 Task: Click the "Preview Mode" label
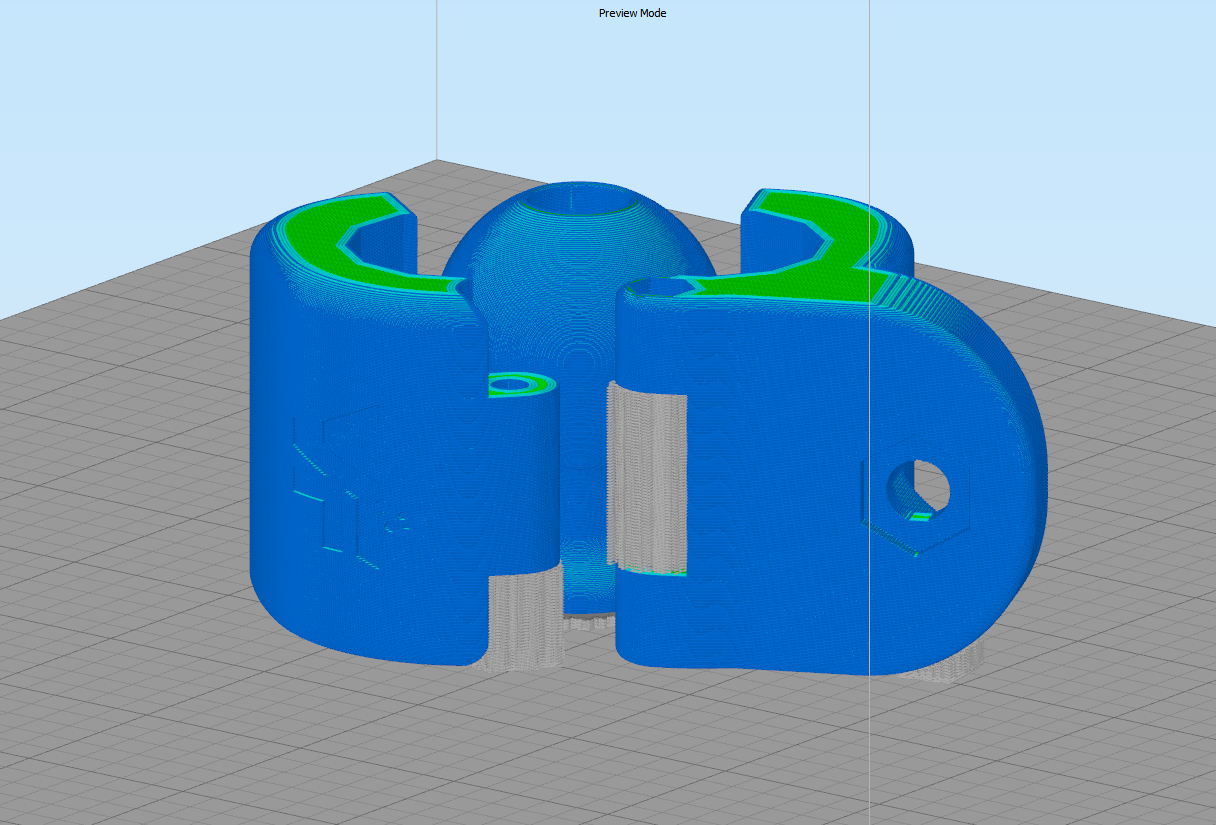pos(632,13)
